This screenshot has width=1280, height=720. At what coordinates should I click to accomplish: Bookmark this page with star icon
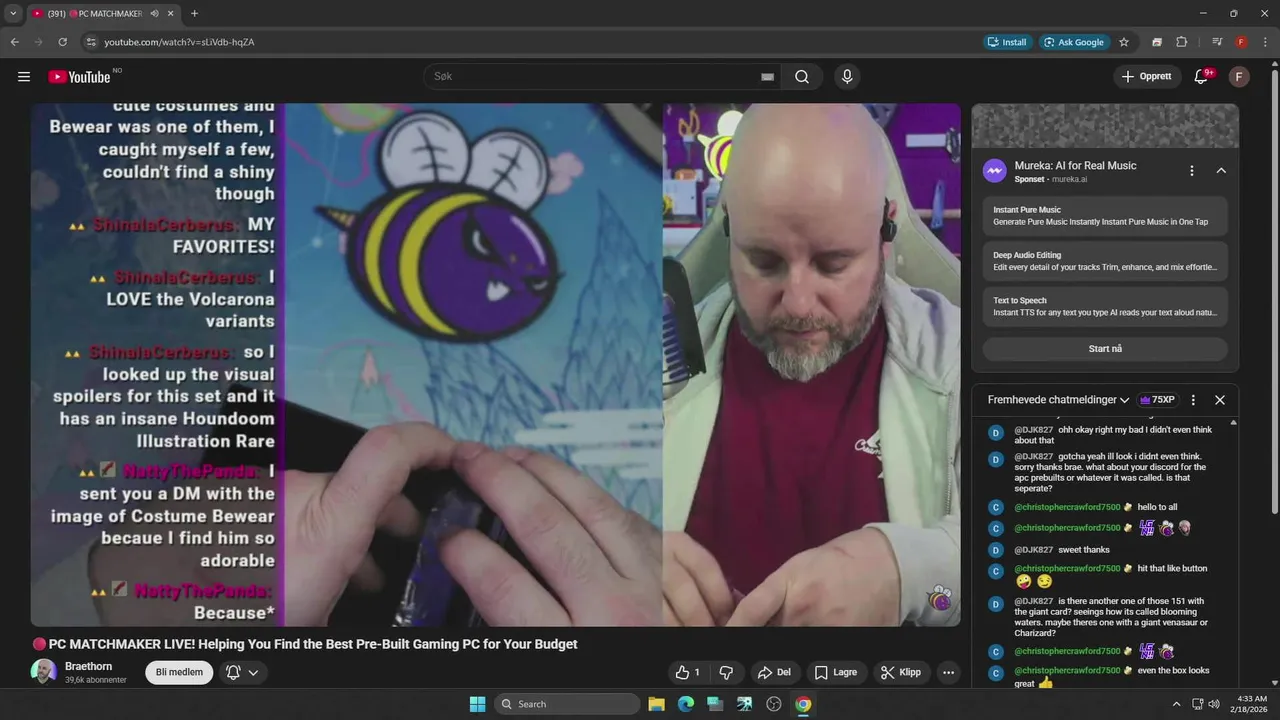1124,42
